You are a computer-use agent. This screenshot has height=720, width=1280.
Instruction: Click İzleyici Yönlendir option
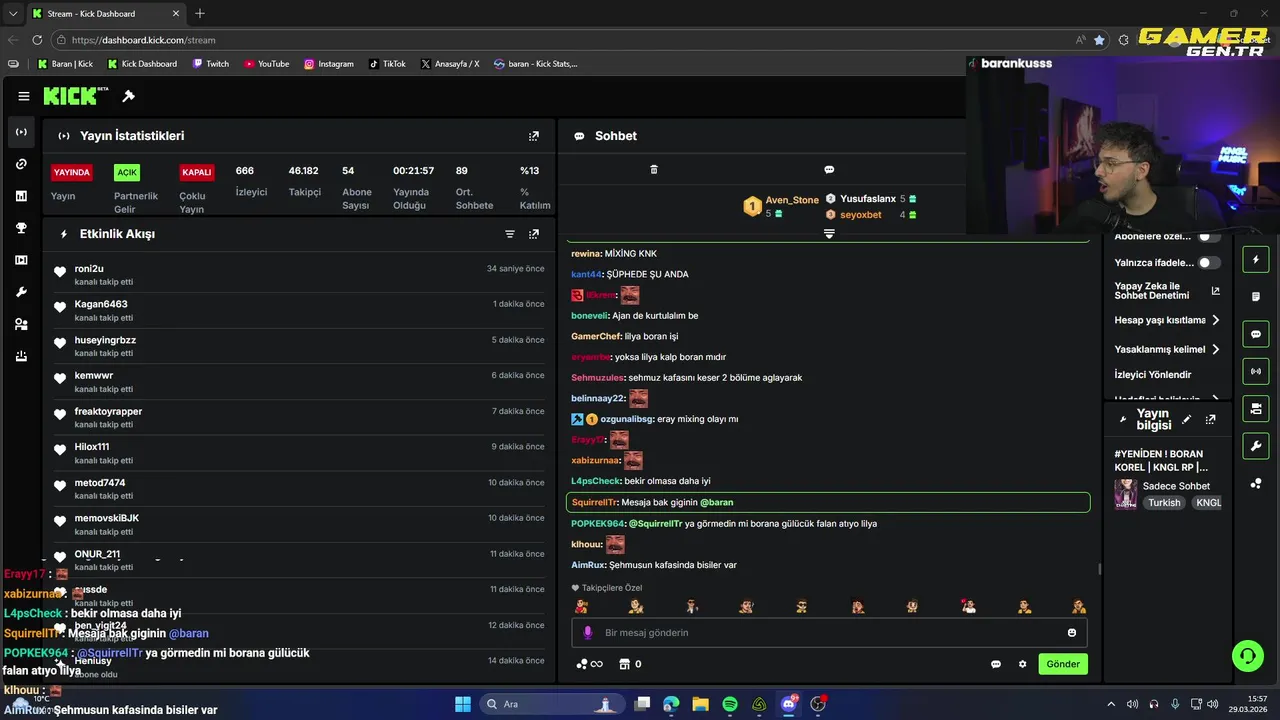1153,375
